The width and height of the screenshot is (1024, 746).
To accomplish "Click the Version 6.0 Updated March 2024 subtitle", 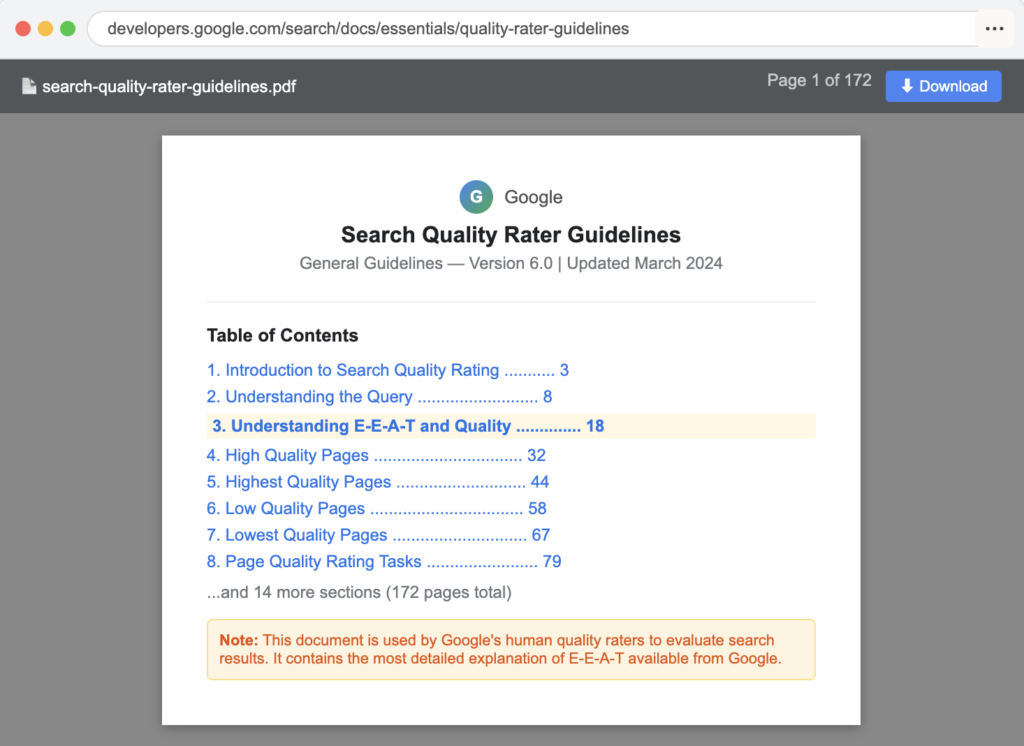I will [x=511, y=263].
